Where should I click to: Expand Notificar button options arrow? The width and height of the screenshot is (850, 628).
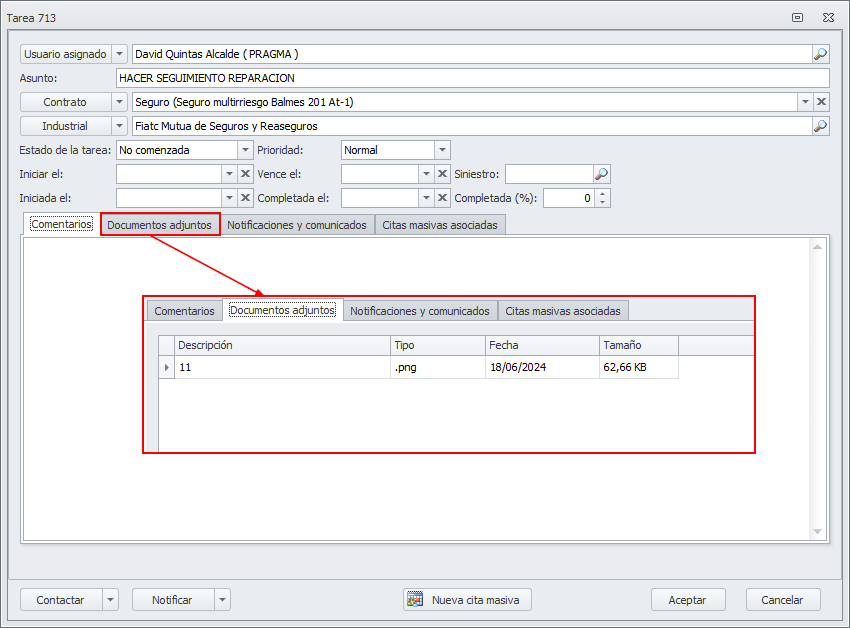222,600
